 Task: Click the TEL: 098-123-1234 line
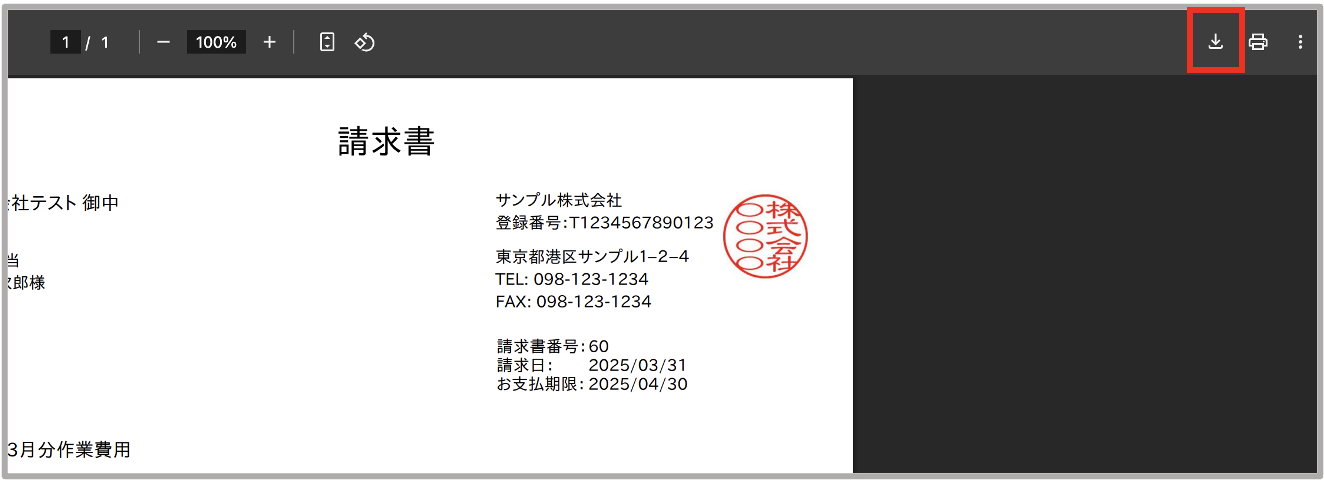click(572, 279)
